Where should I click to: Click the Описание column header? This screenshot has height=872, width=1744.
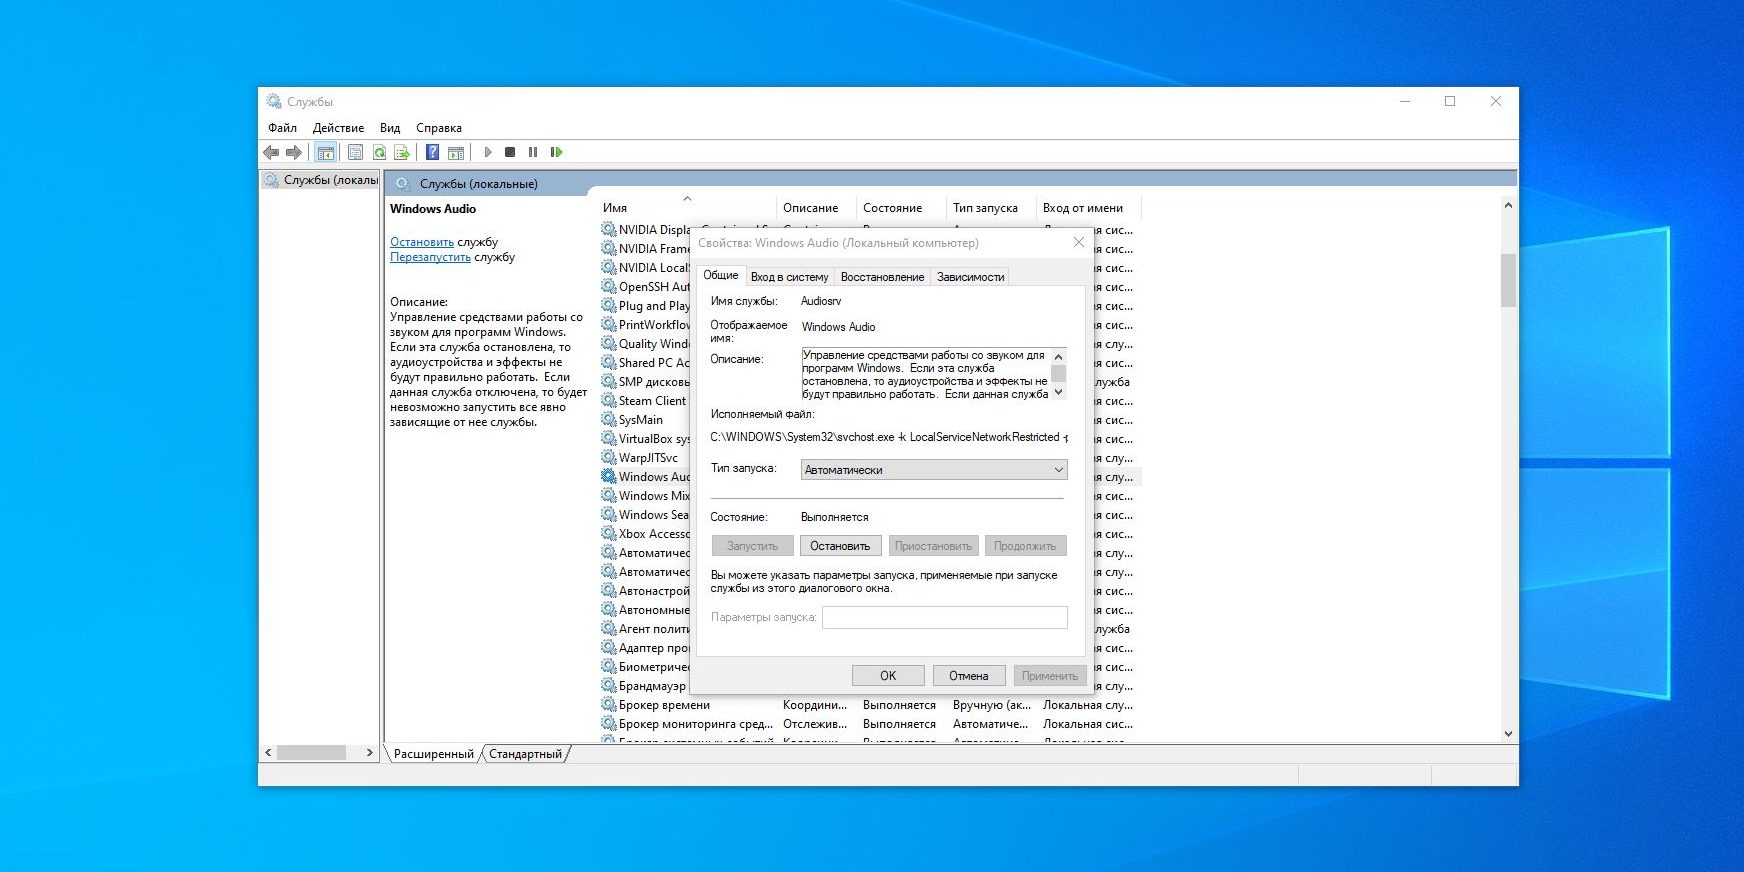(816, 208)
